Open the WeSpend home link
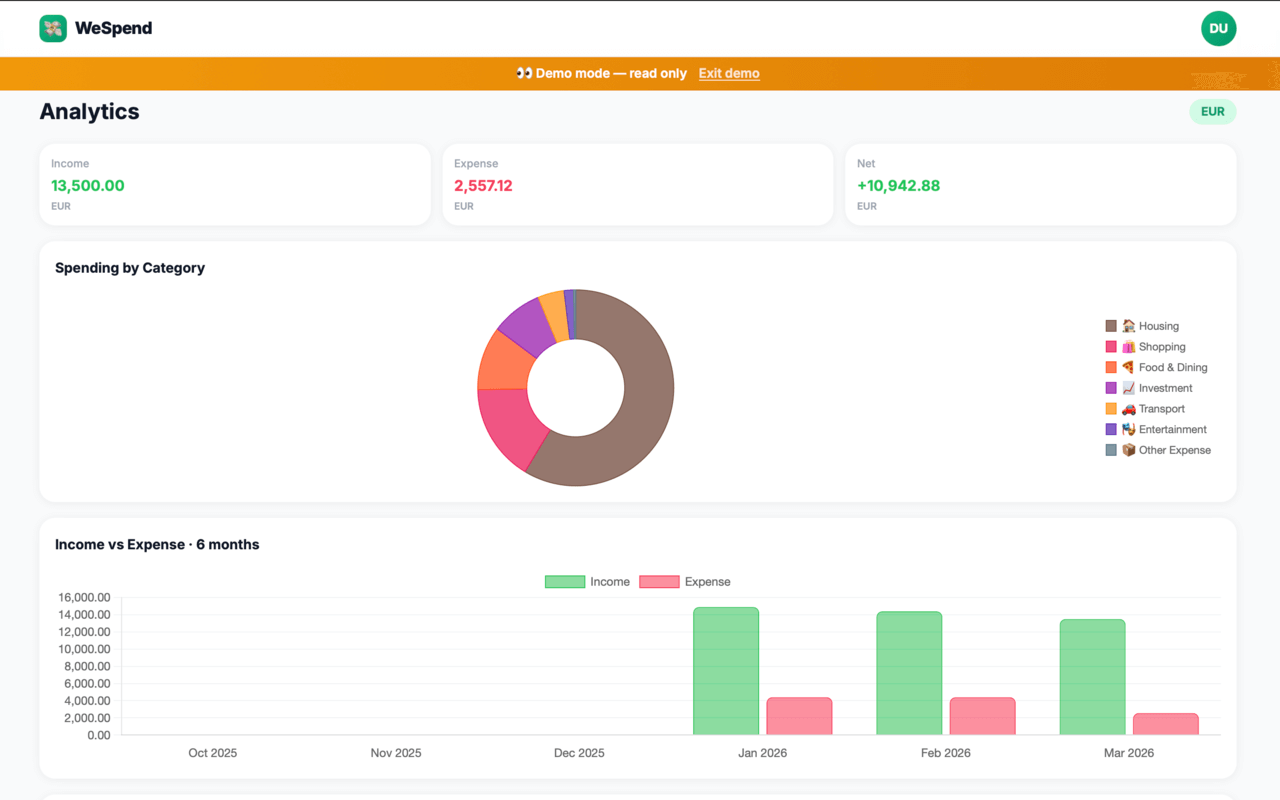Image resolution: width=1280 pixels, height=800 pixels. pyautogui.click(x=96, y=28)
